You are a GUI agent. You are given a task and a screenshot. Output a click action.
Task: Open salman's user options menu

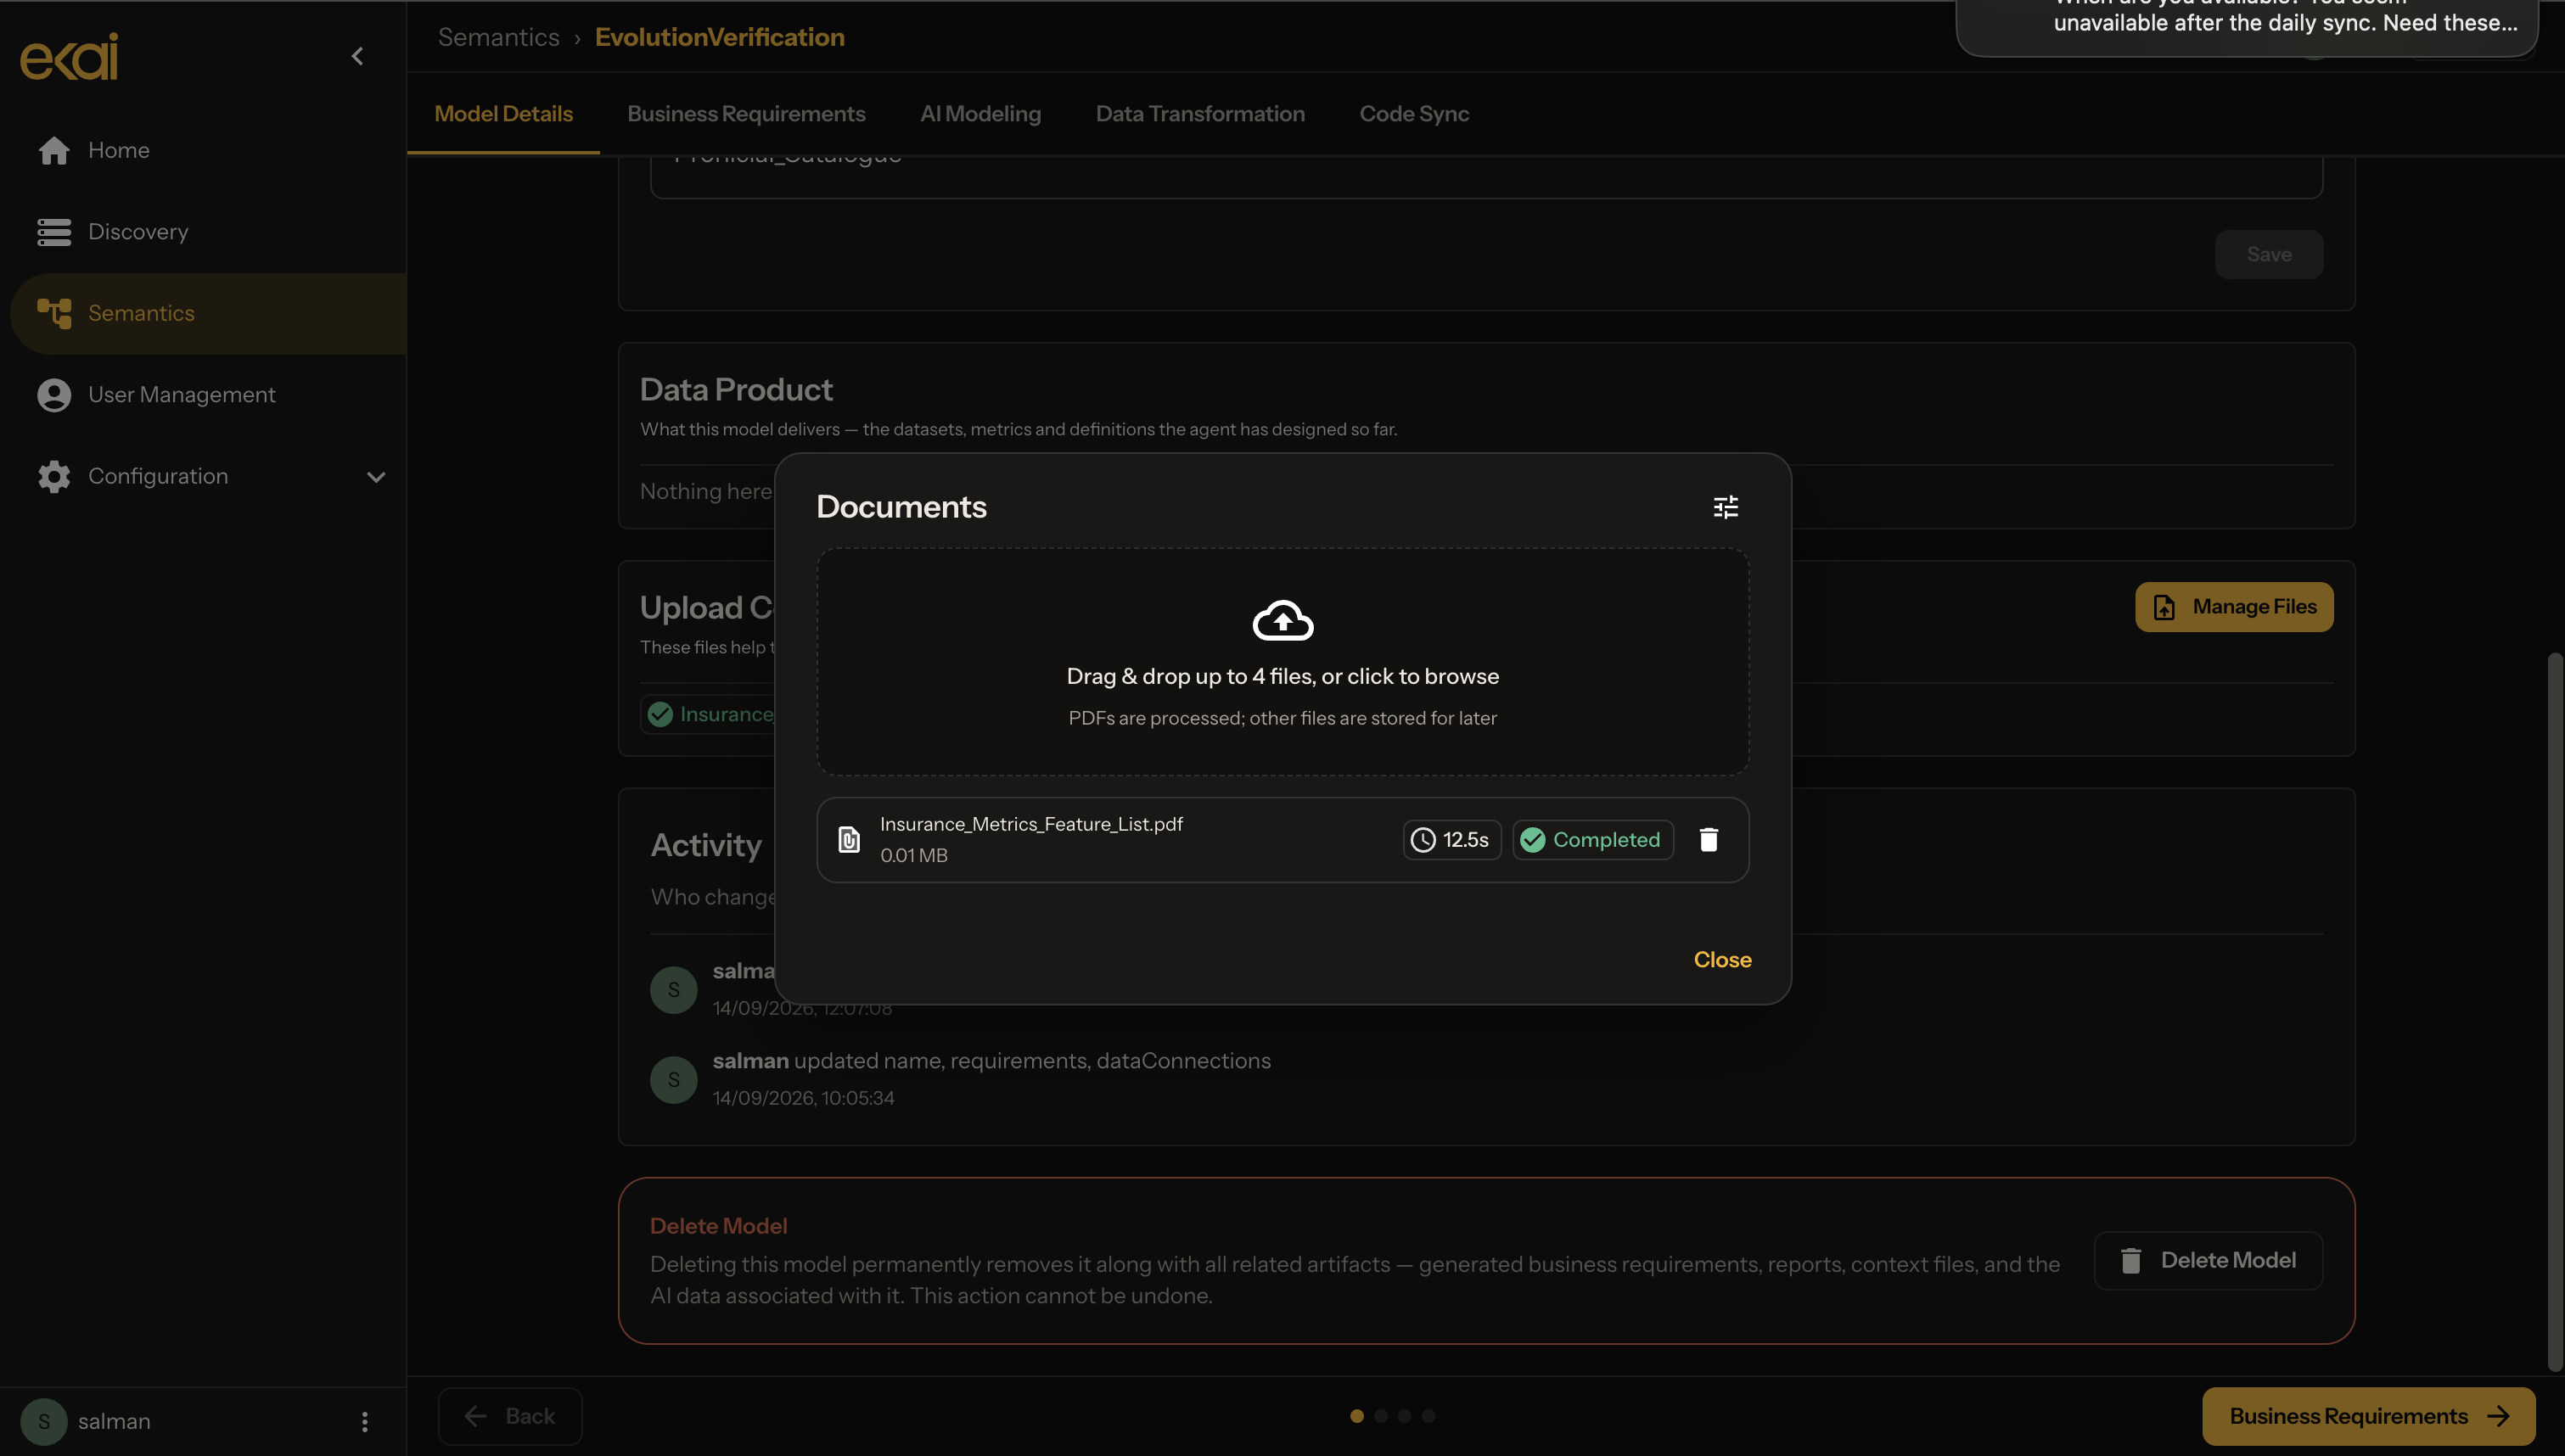[364, 1421]
